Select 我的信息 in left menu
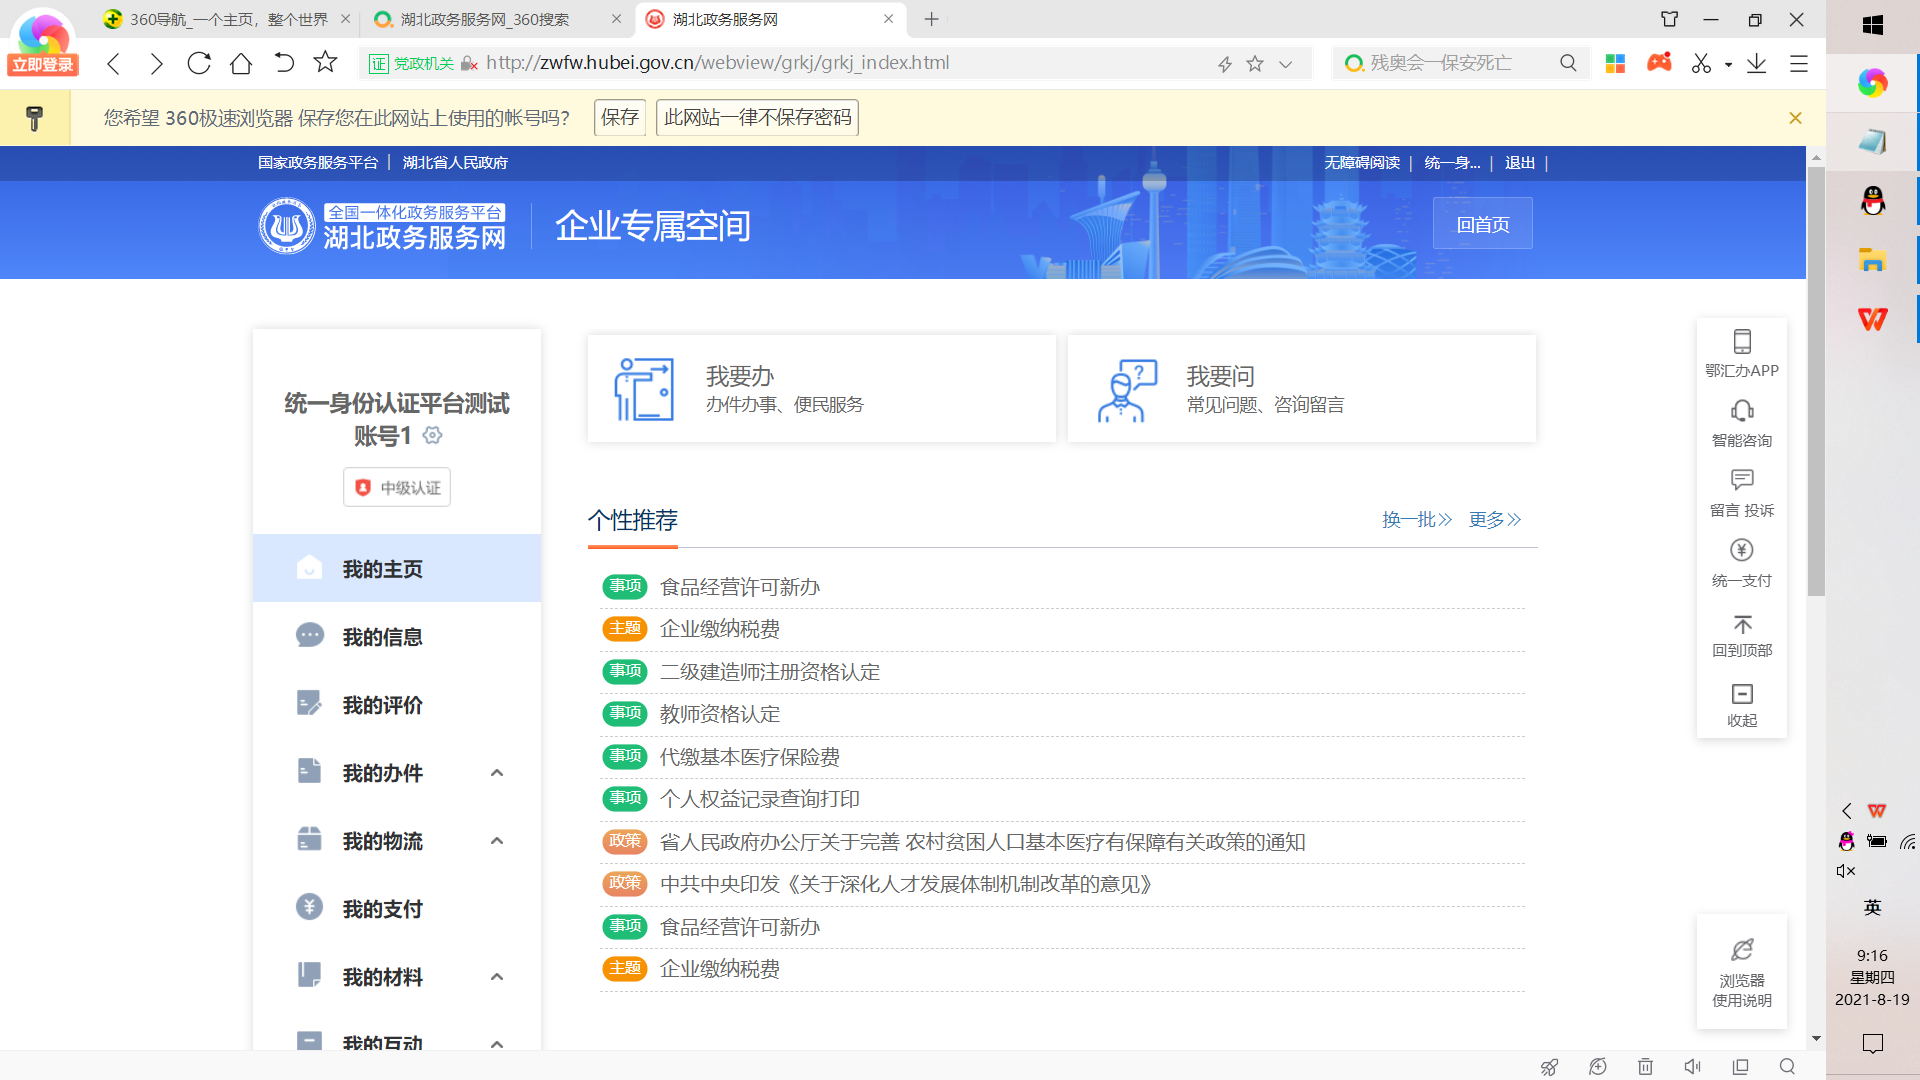Screen dimensions: 1920x1080 point(382,637)
